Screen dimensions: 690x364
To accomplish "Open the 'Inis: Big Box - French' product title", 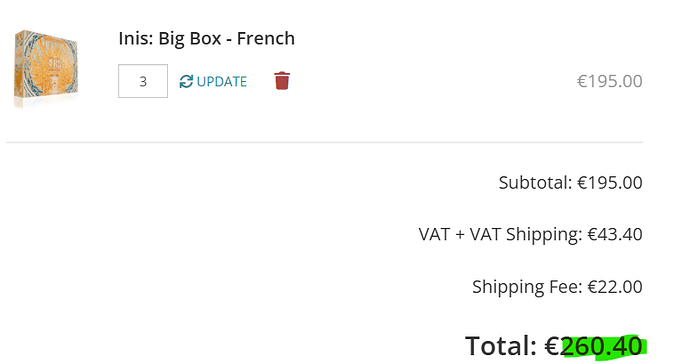I will pyautogui.click(x=206, y=38).
